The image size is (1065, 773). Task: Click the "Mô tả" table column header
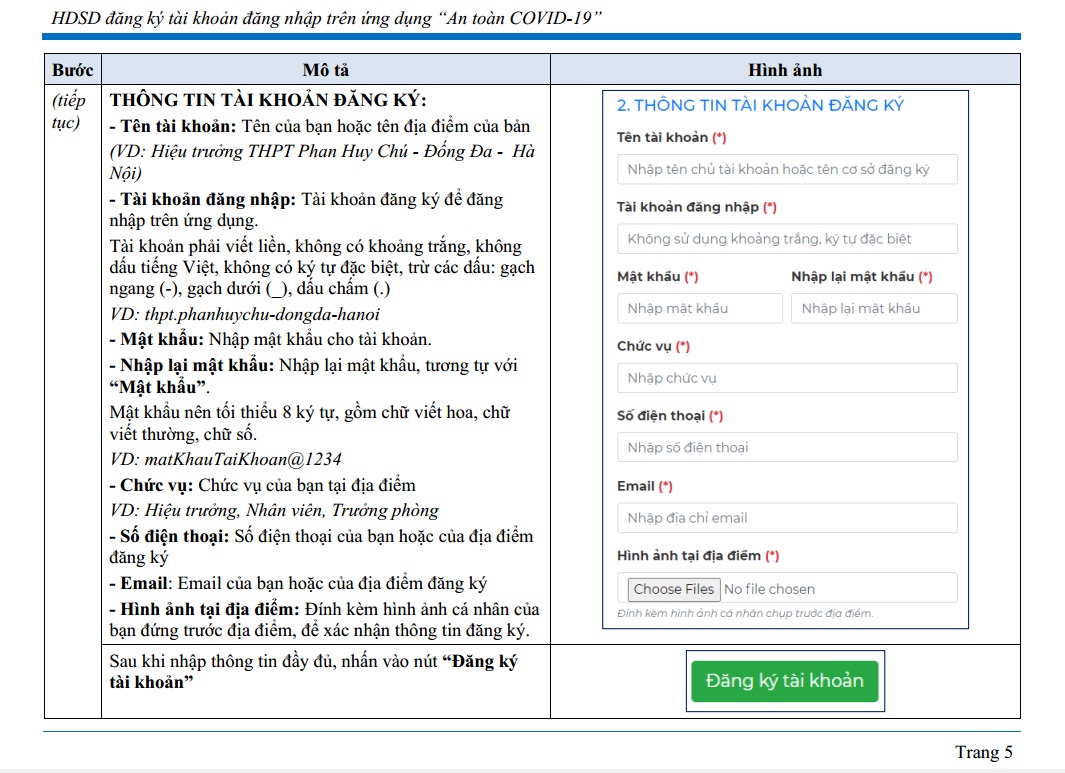click(325, 70)
